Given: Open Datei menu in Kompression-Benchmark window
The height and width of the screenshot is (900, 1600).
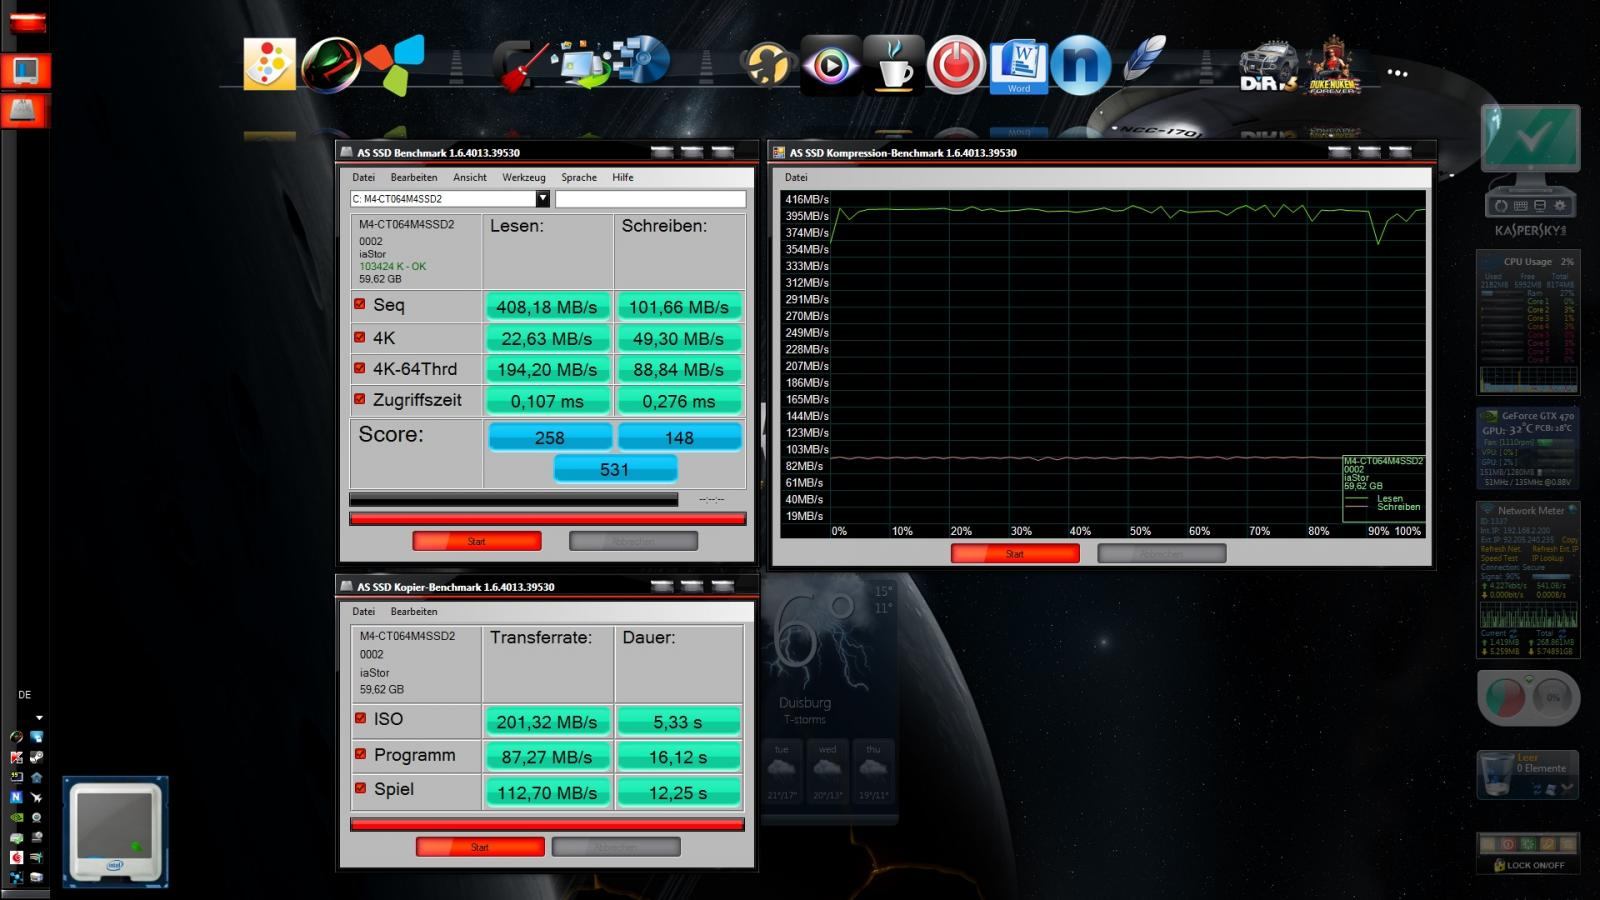Looking at the screenshot, I should [x=796, y=177].
